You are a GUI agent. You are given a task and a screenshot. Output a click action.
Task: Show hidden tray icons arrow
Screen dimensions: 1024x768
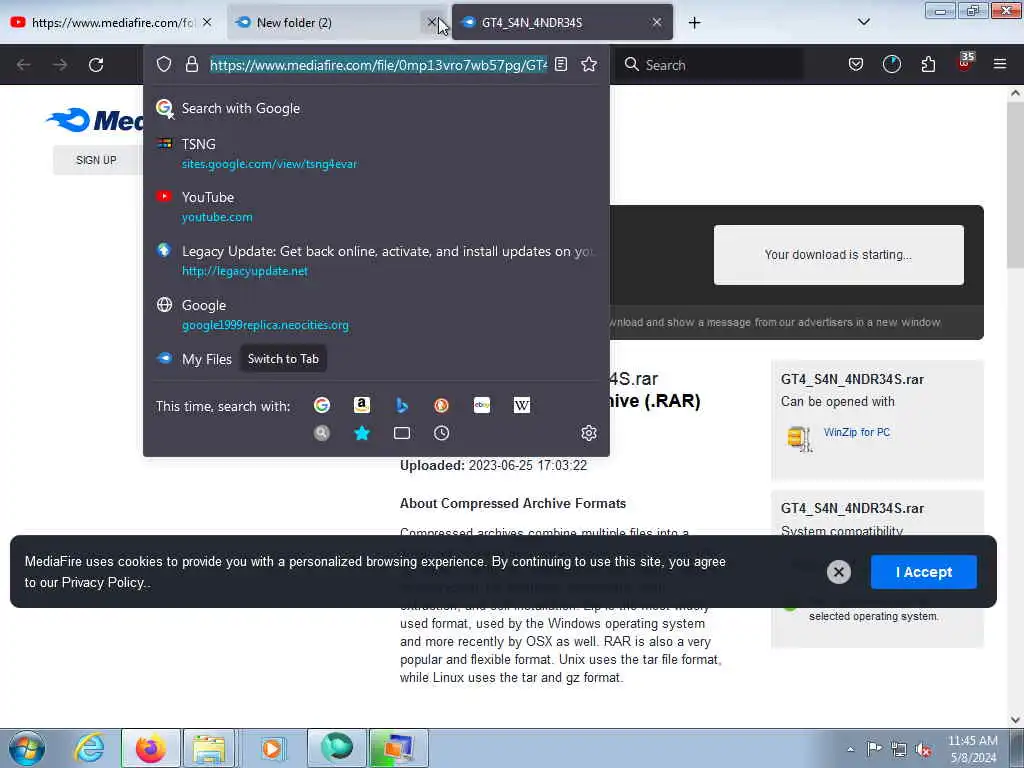pos(850,749)
